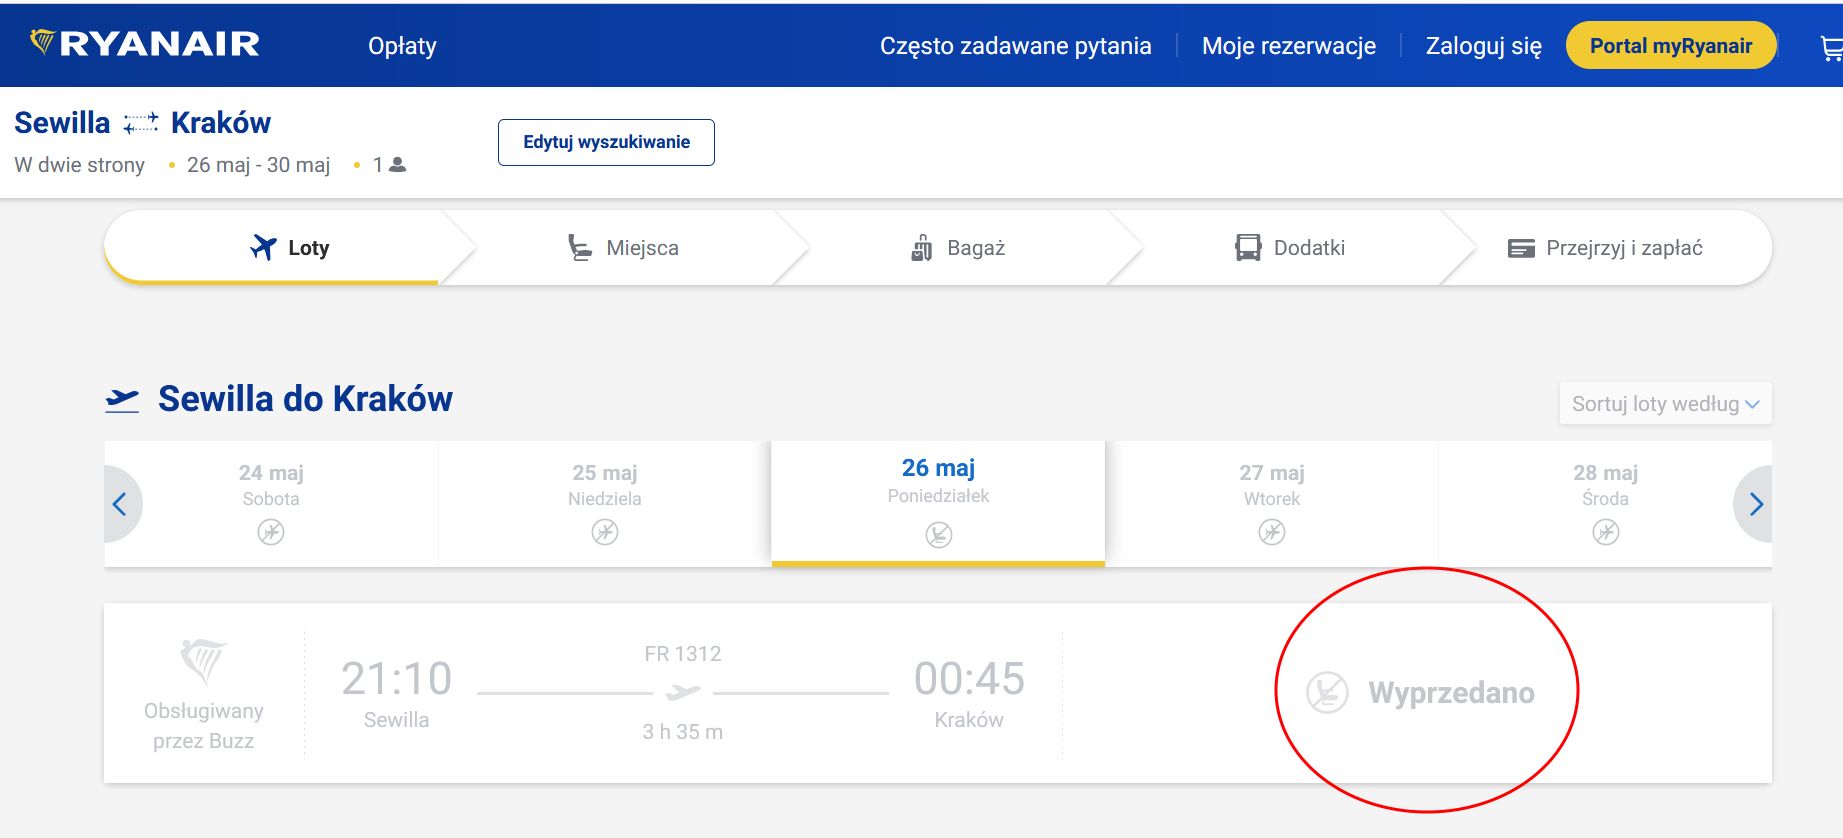
Task: Click no-flight icon under 27 maj
Action: point(1272,532)
